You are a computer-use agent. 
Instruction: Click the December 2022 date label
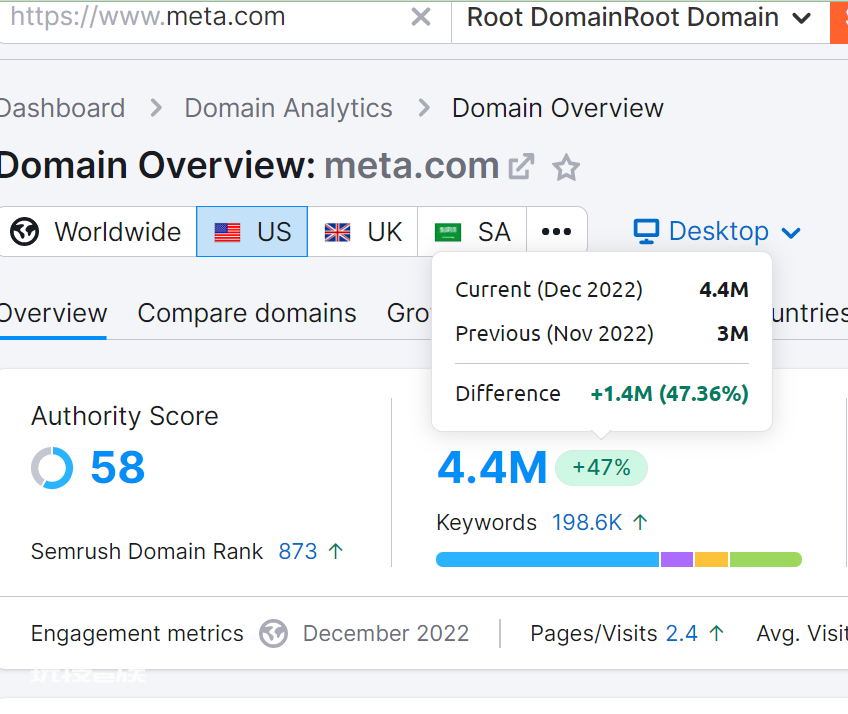(386, 633)
